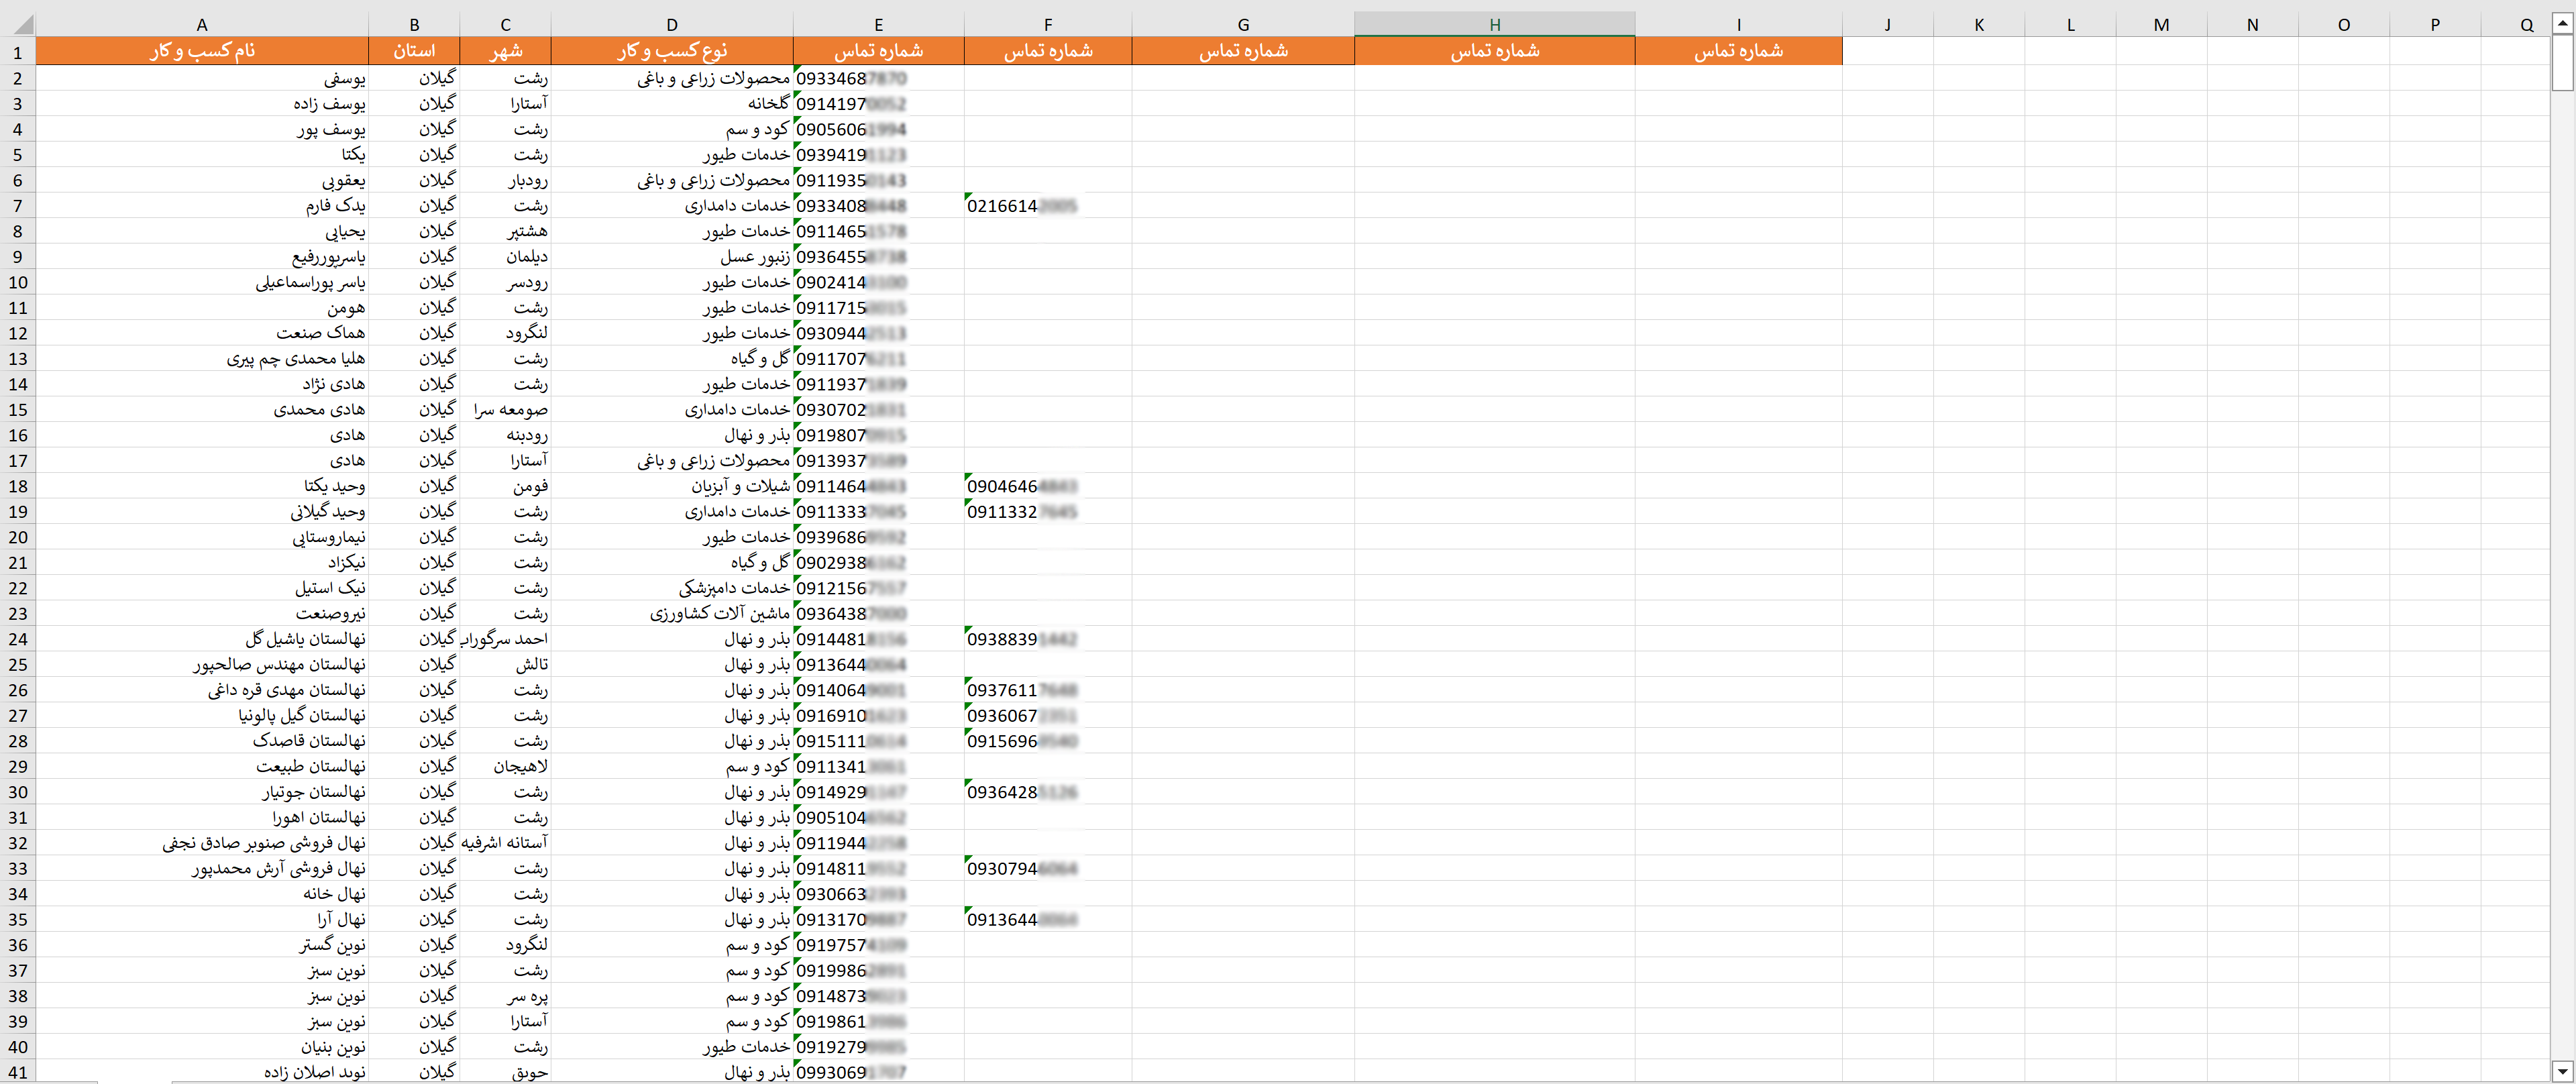Select the city cell 'تالش'
The image size is (2576, 1084).
(505, 664)
